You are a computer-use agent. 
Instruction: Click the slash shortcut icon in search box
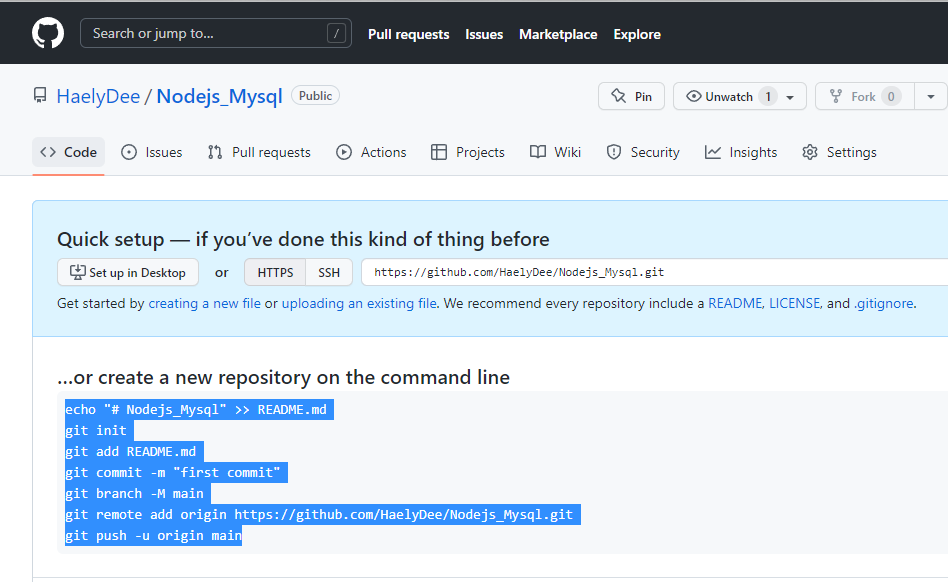pyautogui.click(x=336, y=33)
